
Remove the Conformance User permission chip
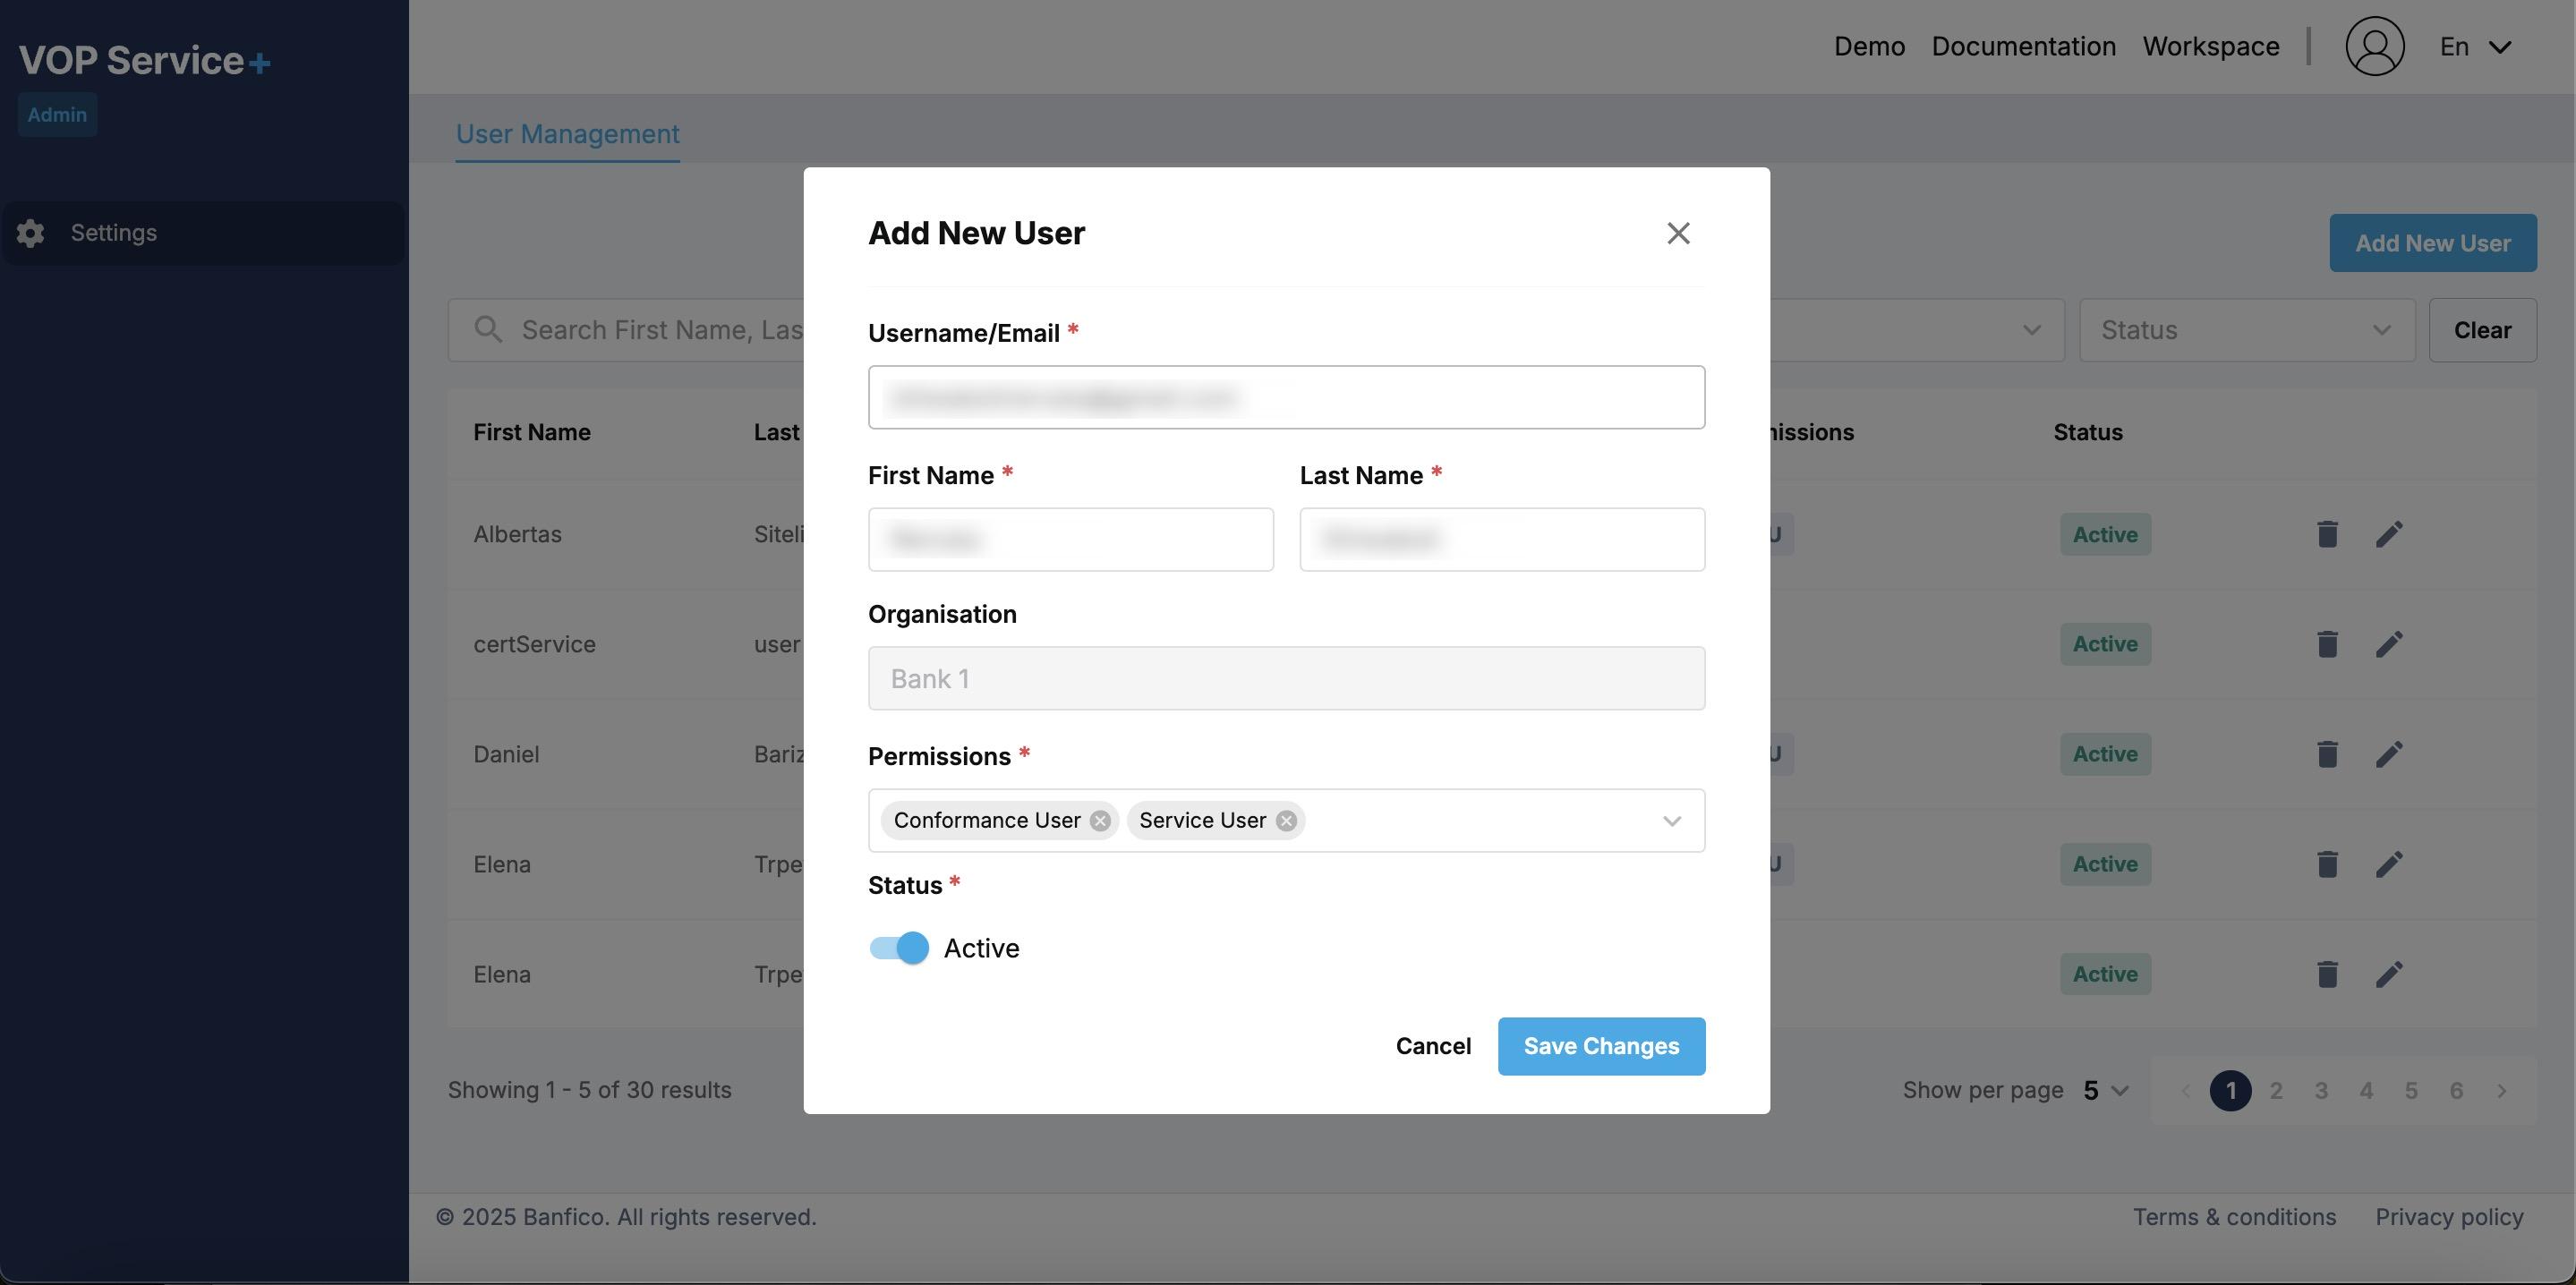pos(1100,820)
